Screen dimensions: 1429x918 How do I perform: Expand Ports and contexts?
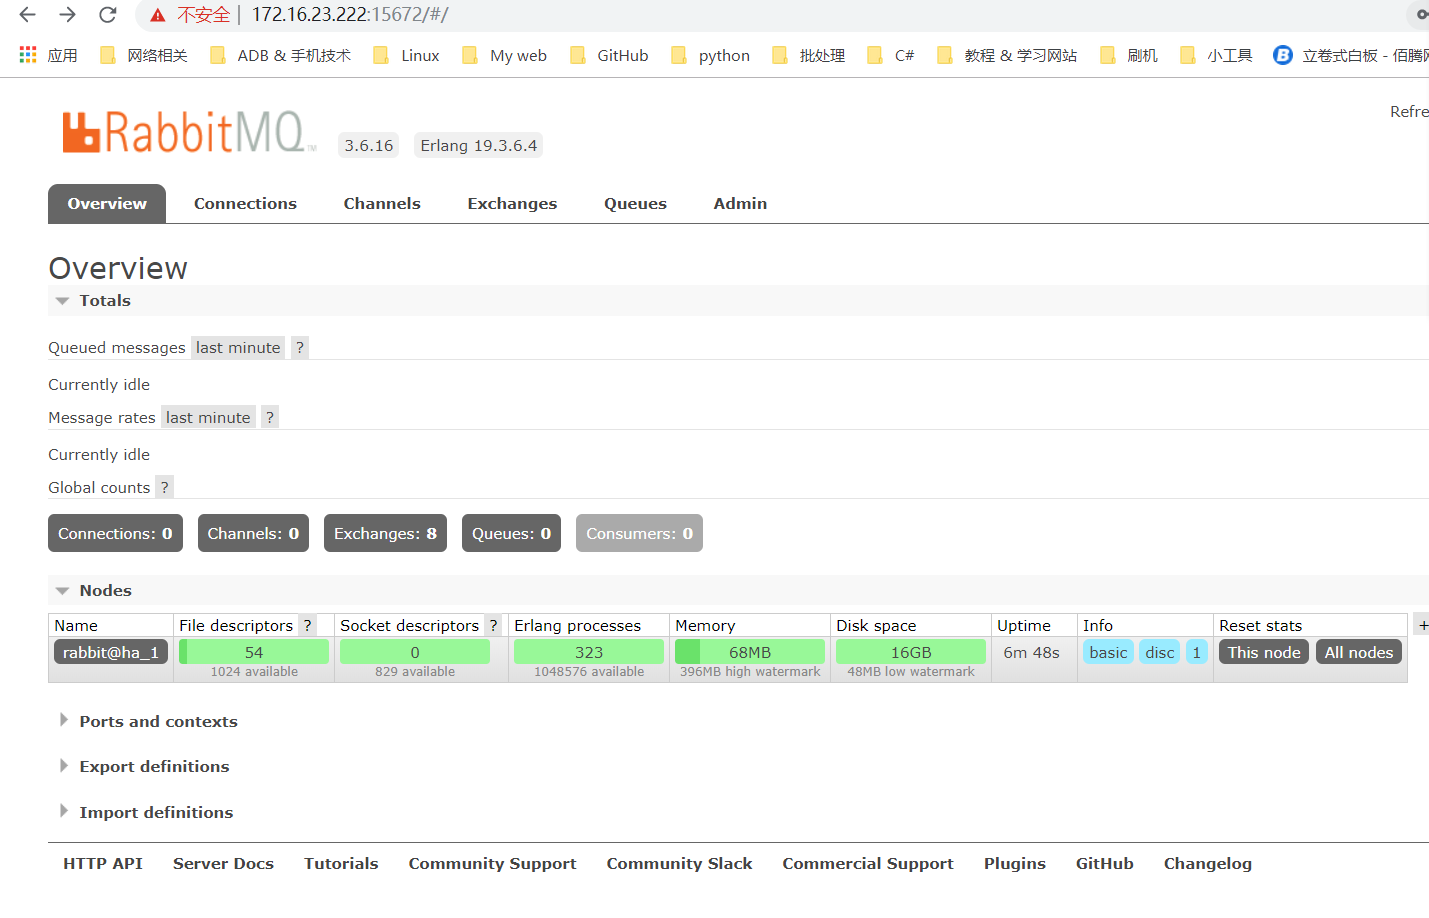[x=148, y=721]
